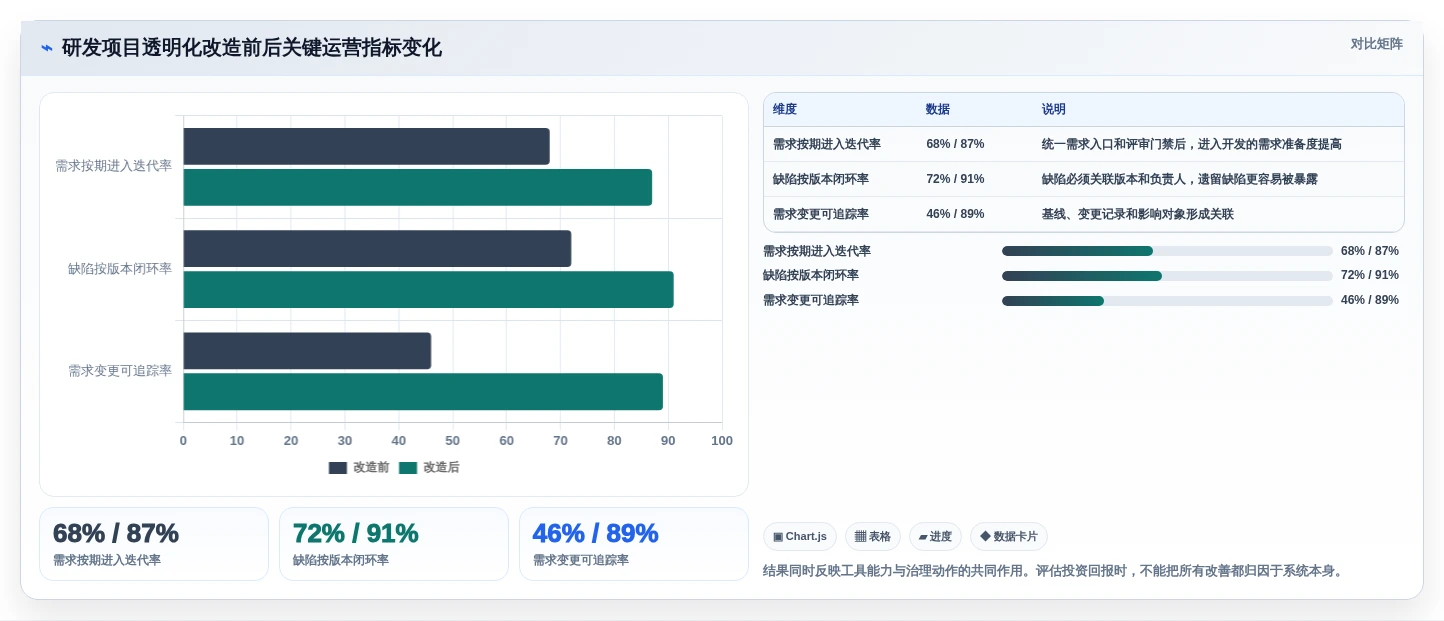Click the table cell 72% / 91%

(x=955, y=179)
